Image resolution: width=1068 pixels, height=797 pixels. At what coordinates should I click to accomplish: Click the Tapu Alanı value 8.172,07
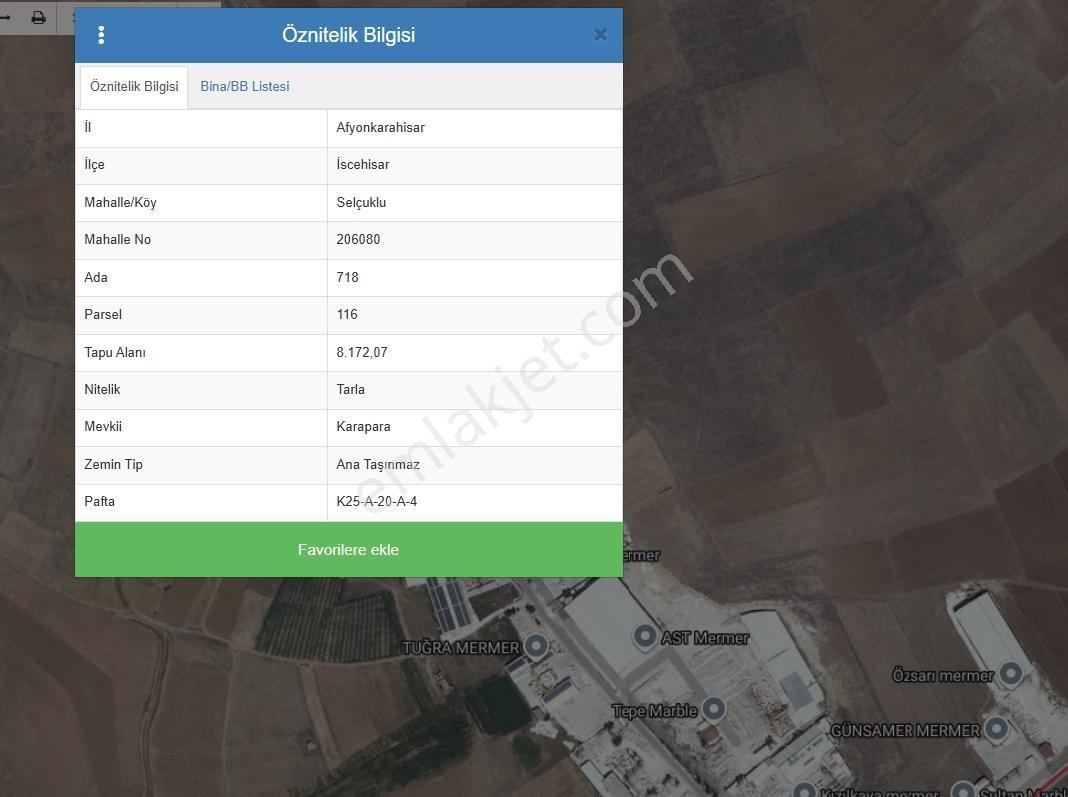(362, 352)
